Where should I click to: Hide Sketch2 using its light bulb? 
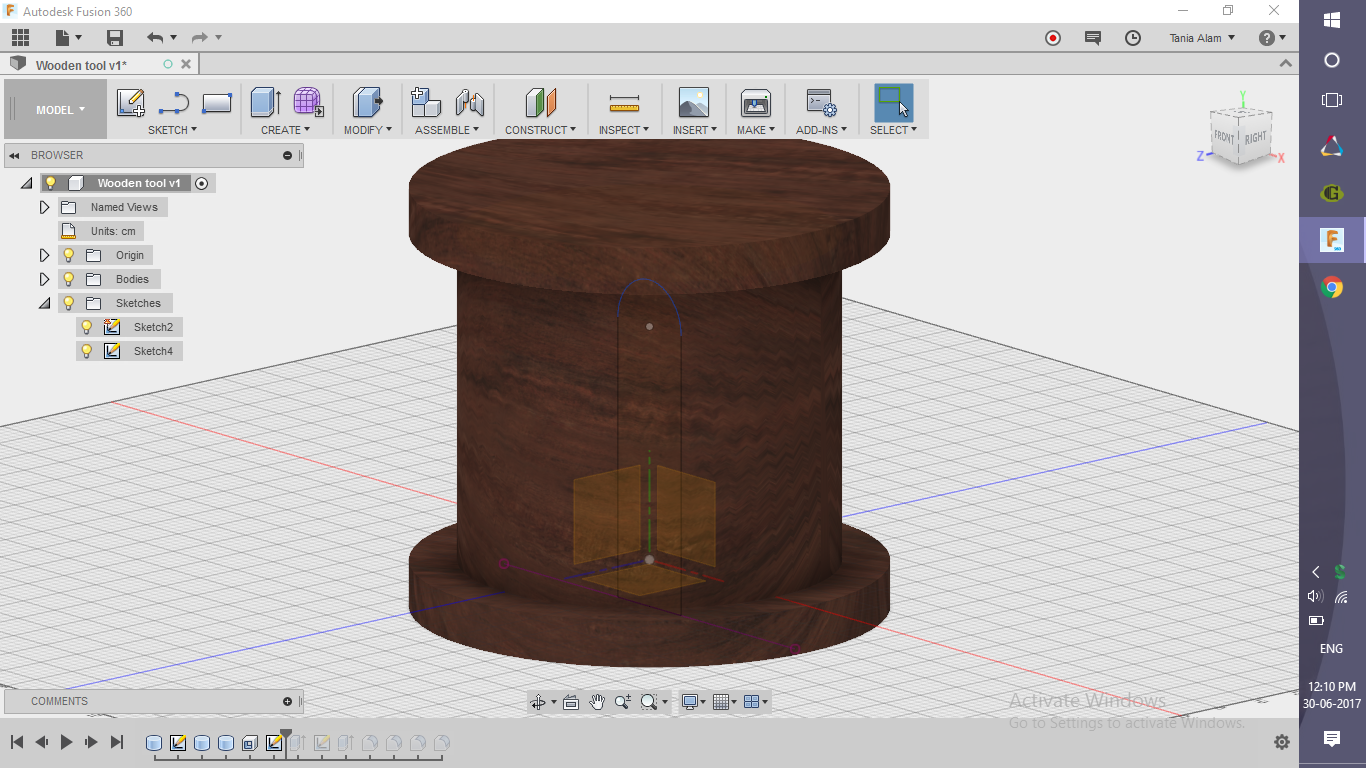tap(87, 327)
